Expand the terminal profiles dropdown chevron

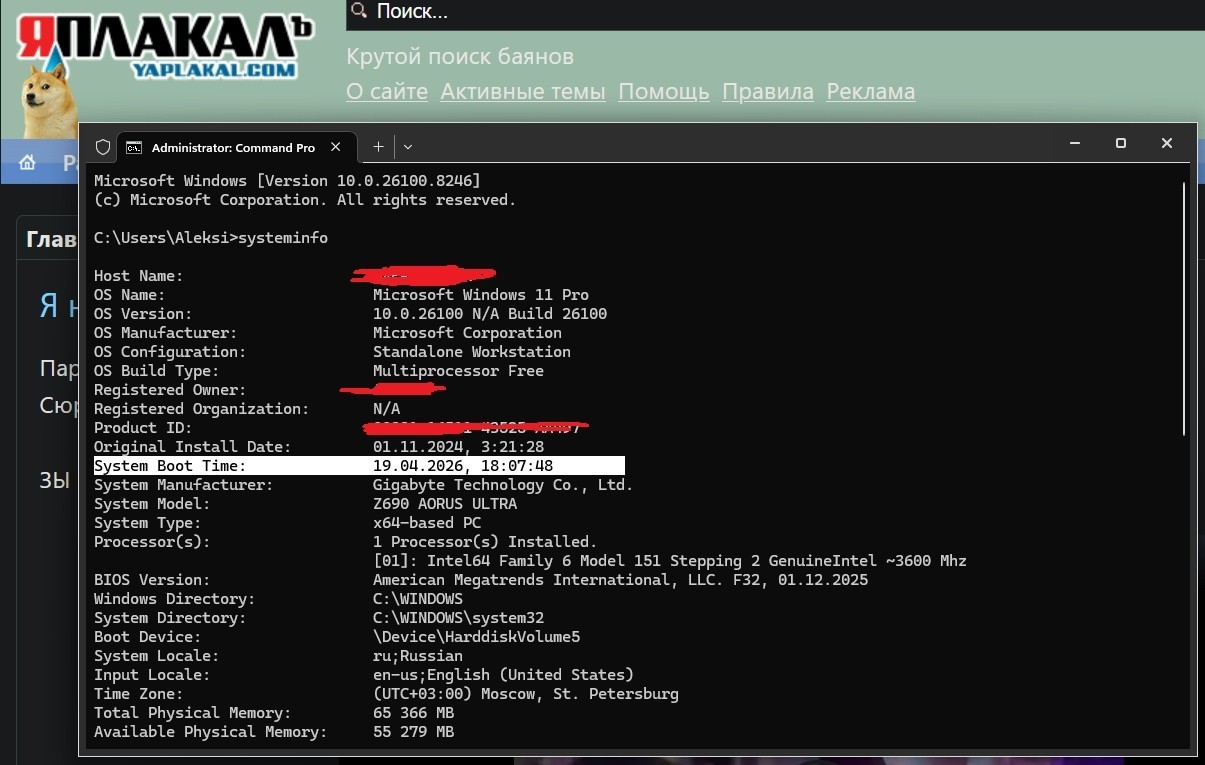tap(408, 147)
